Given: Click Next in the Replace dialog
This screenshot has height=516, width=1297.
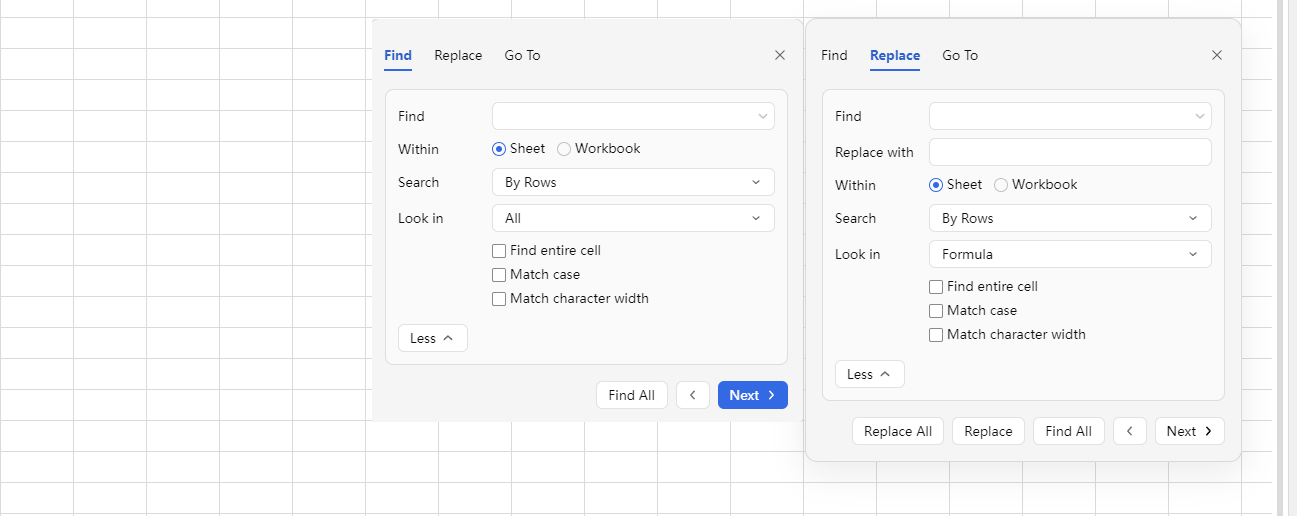Looking at the screenshot, I should click(1190, 431).
